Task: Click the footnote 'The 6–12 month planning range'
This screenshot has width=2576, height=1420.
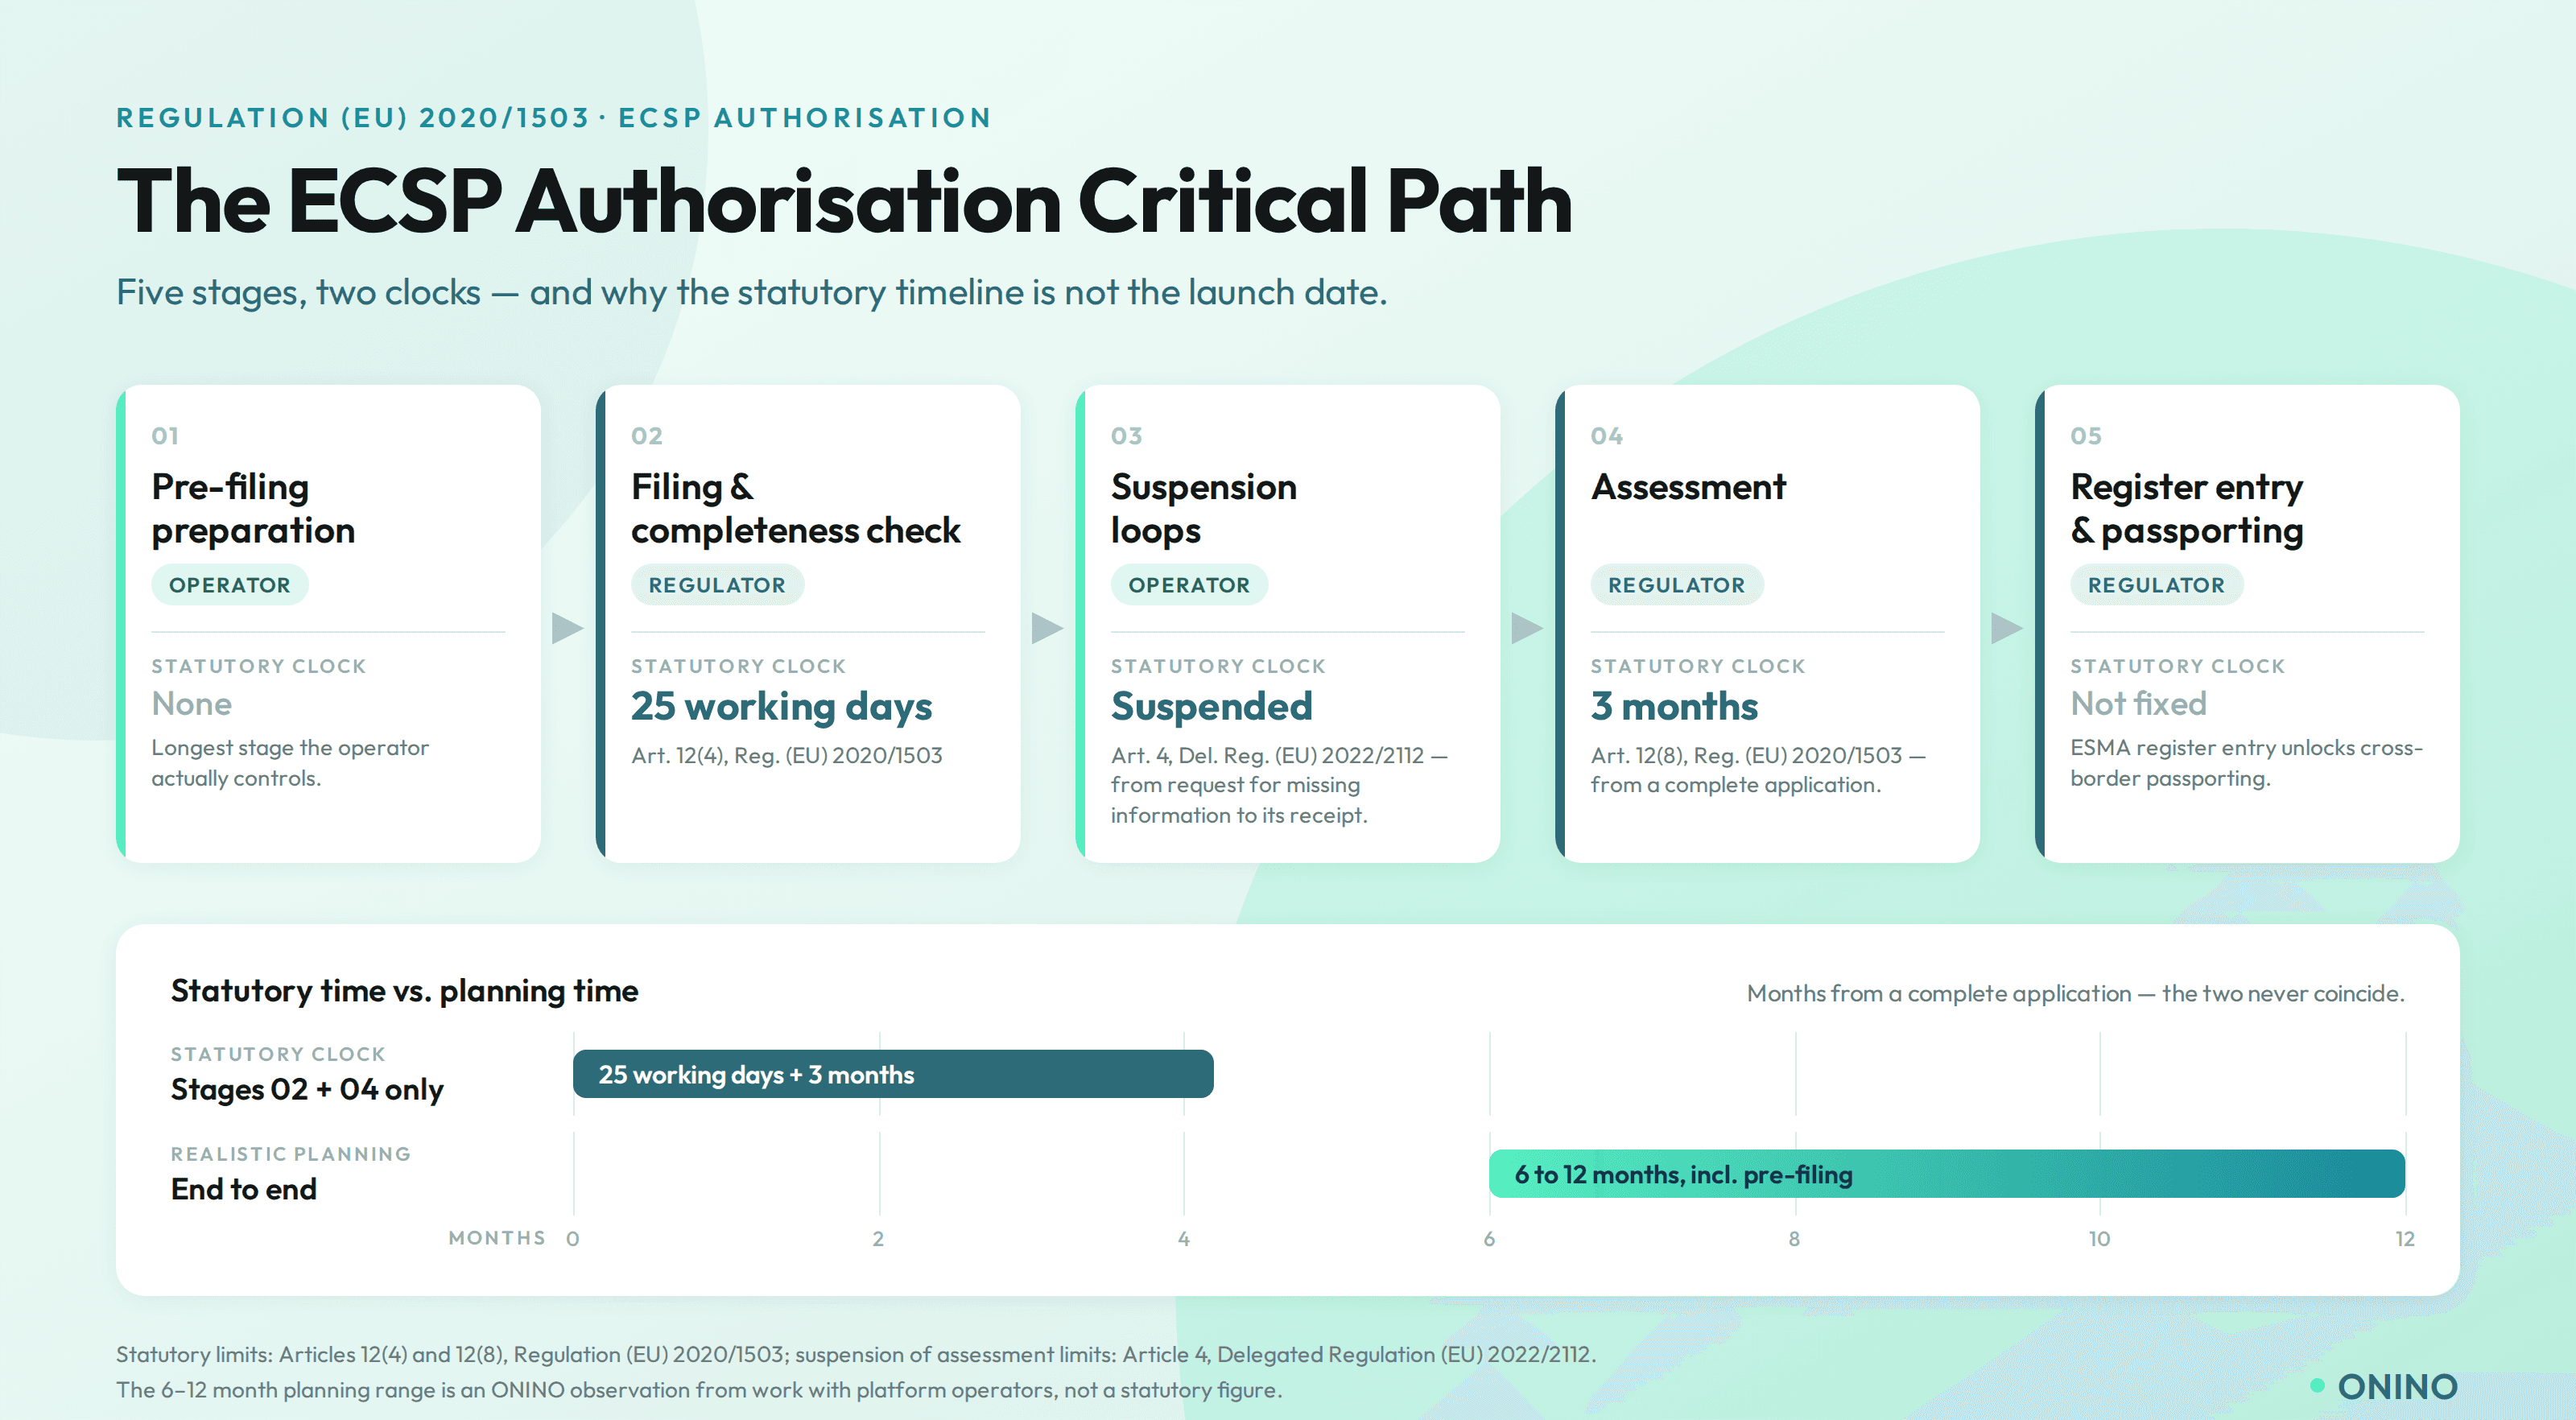Action: pos(699,1390)
